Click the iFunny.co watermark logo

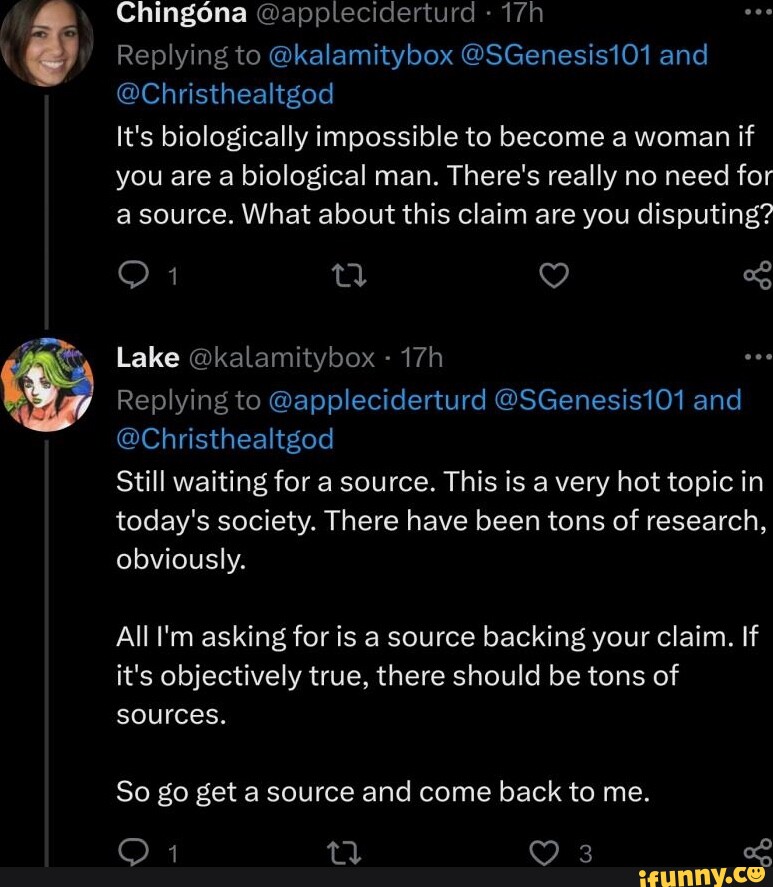[x=701, y=875]
